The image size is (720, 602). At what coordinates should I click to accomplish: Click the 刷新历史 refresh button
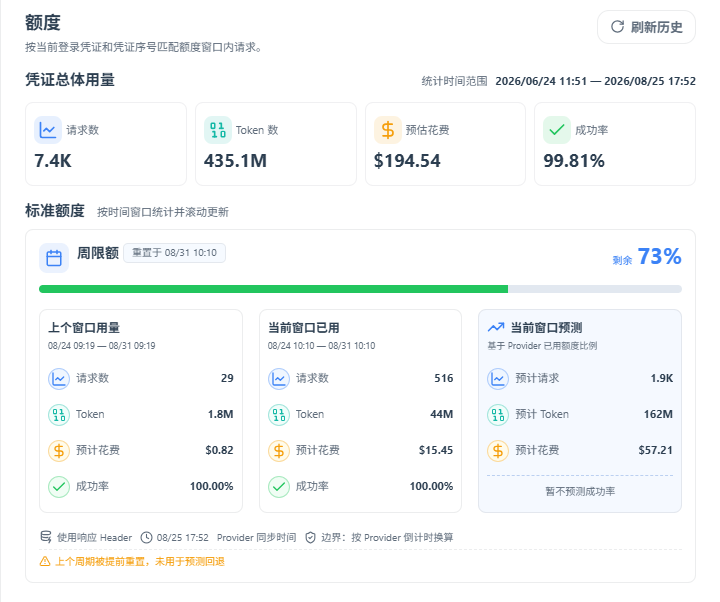(646, 27)
